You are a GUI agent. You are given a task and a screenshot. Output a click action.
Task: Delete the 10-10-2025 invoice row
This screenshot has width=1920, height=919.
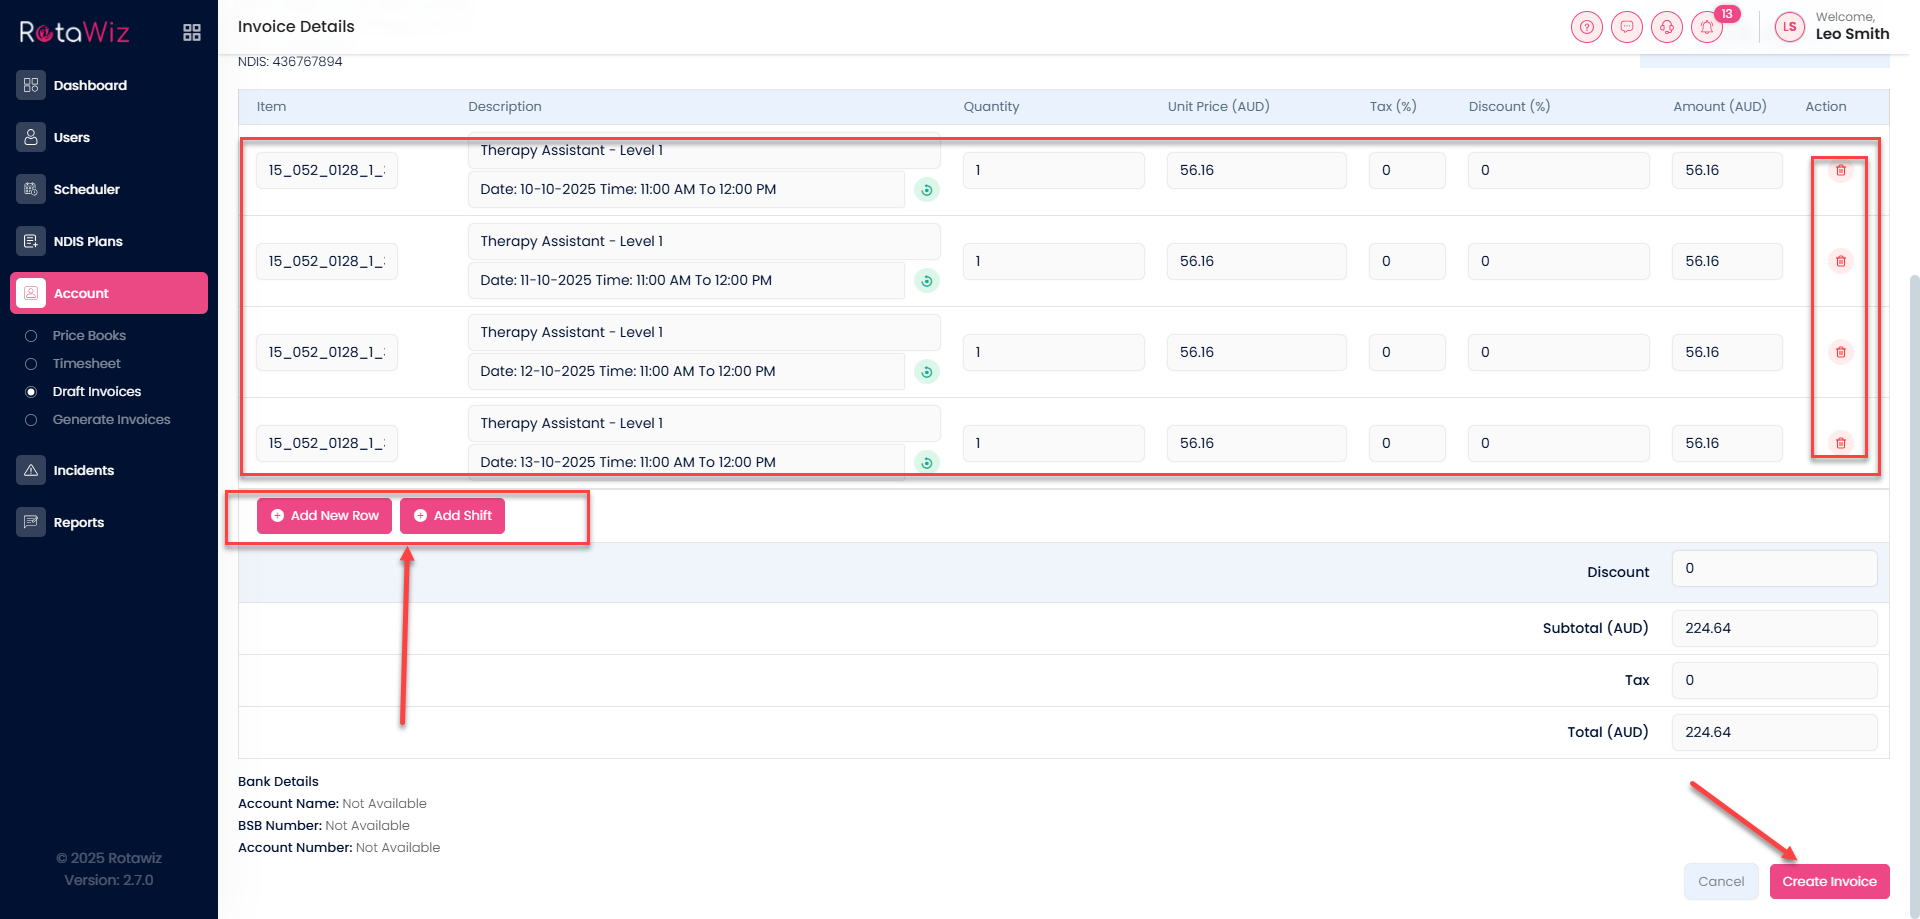tap(1840, 170)
